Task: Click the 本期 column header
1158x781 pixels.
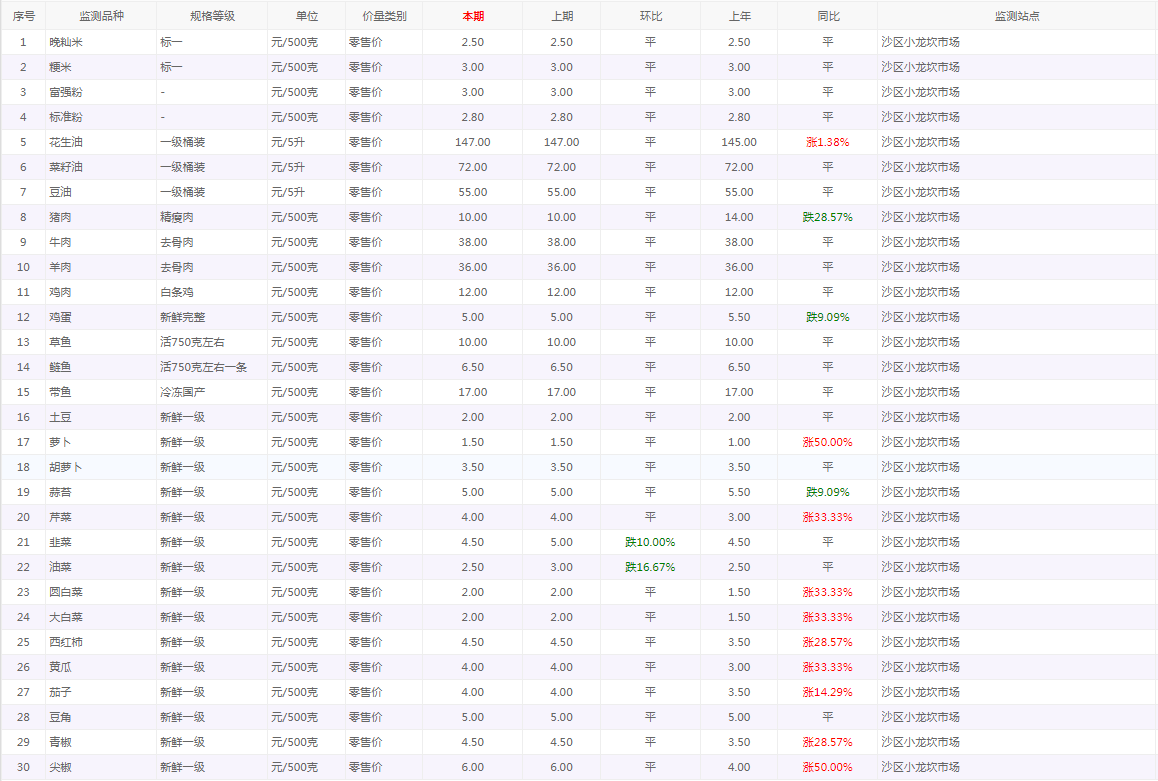Action: click(472, 16)
